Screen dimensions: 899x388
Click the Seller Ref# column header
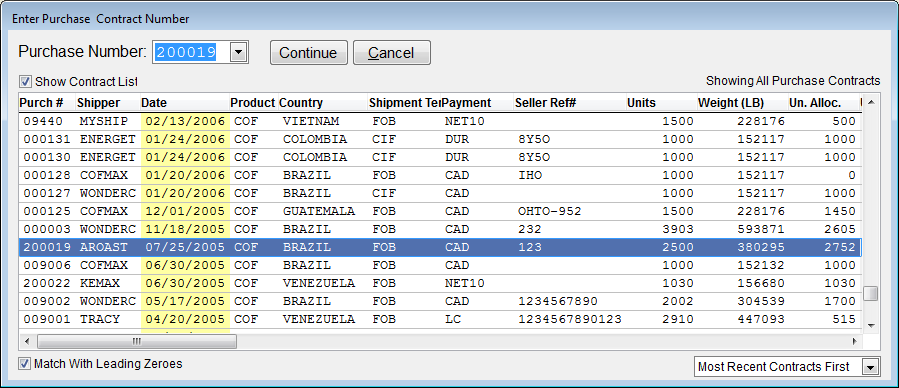pos(569,103)
